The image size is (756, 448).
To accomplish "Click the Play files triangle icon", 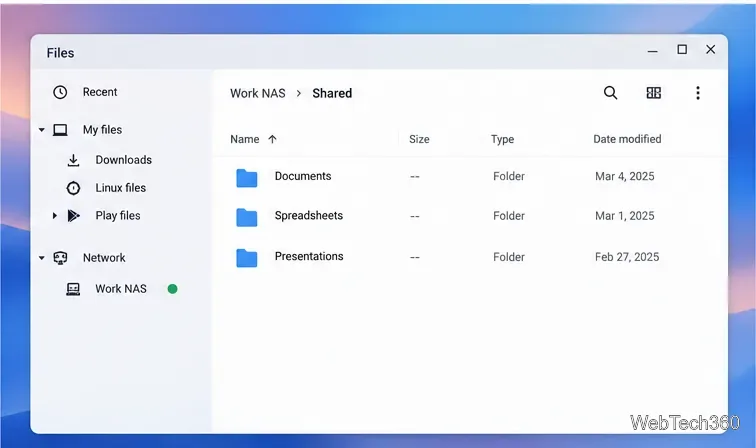I will click(73, 216).
